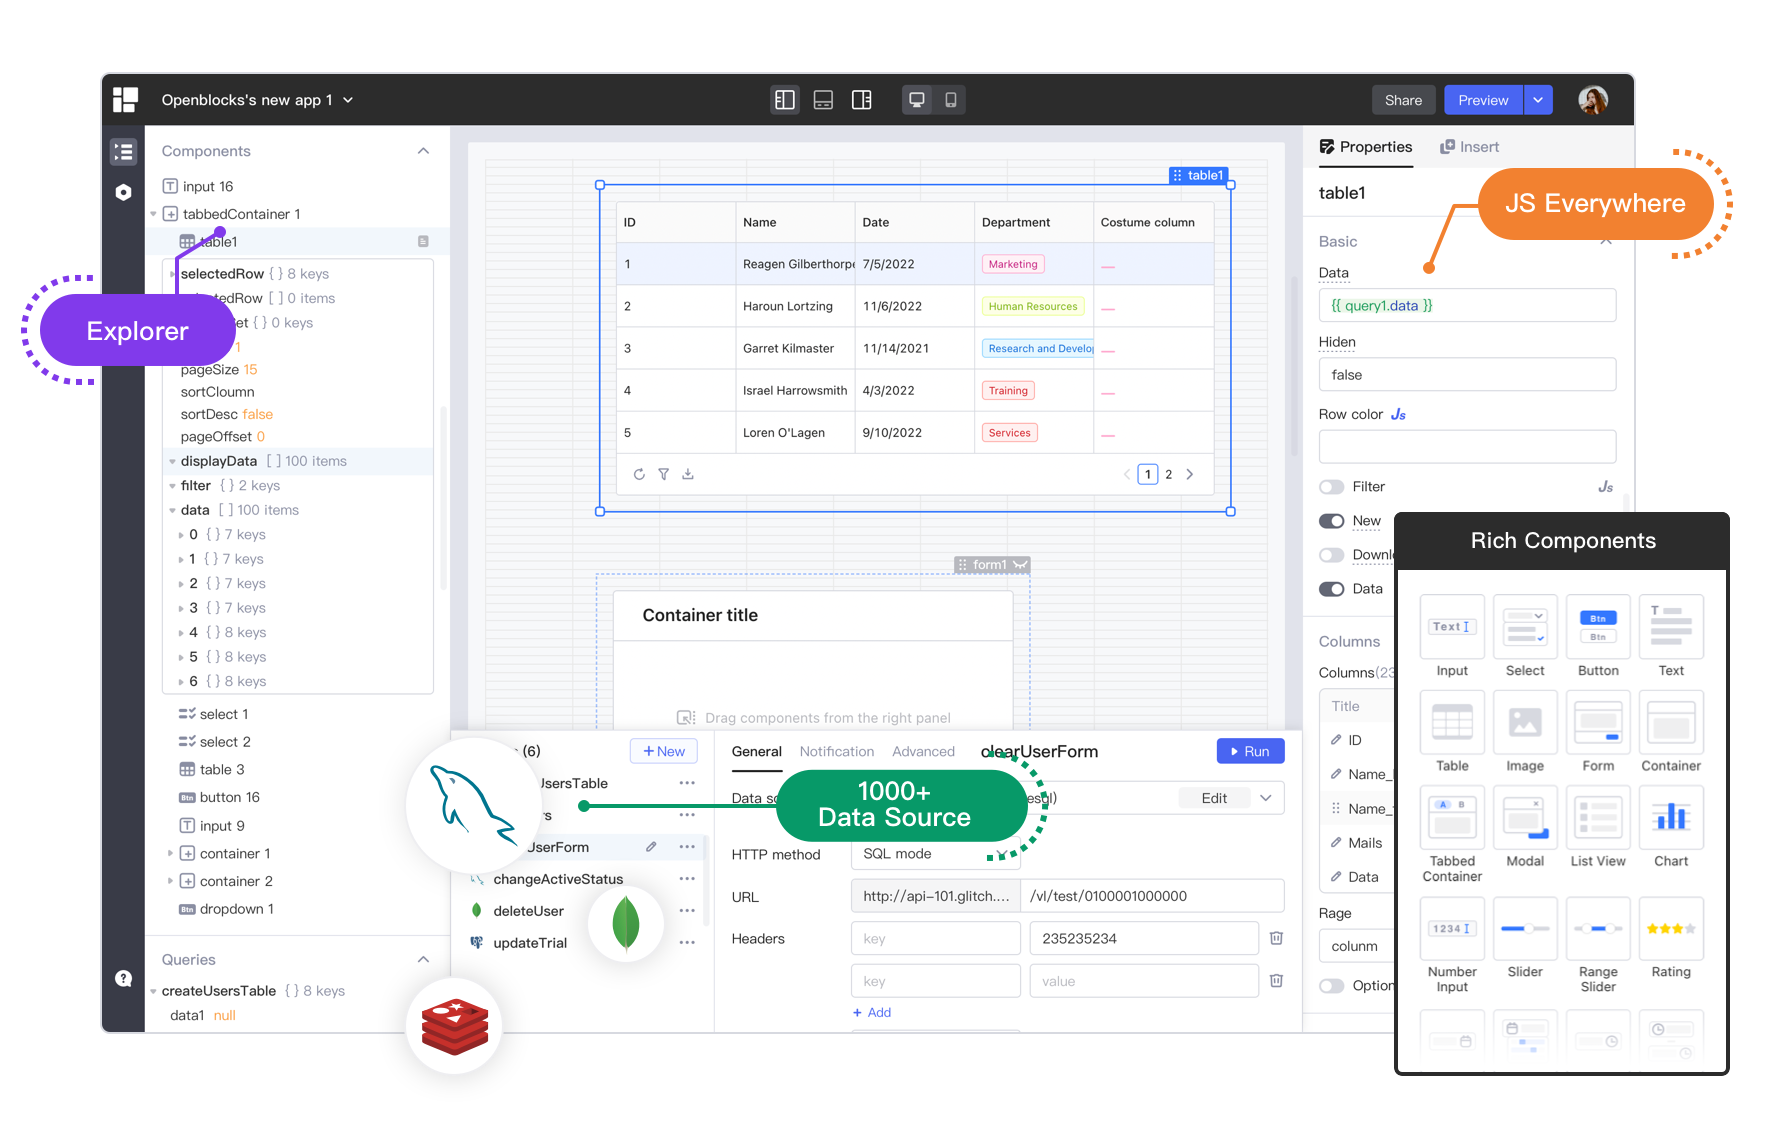The image size is (1792, 1134).
Task: Click table download icon
Action: (688, 474)
